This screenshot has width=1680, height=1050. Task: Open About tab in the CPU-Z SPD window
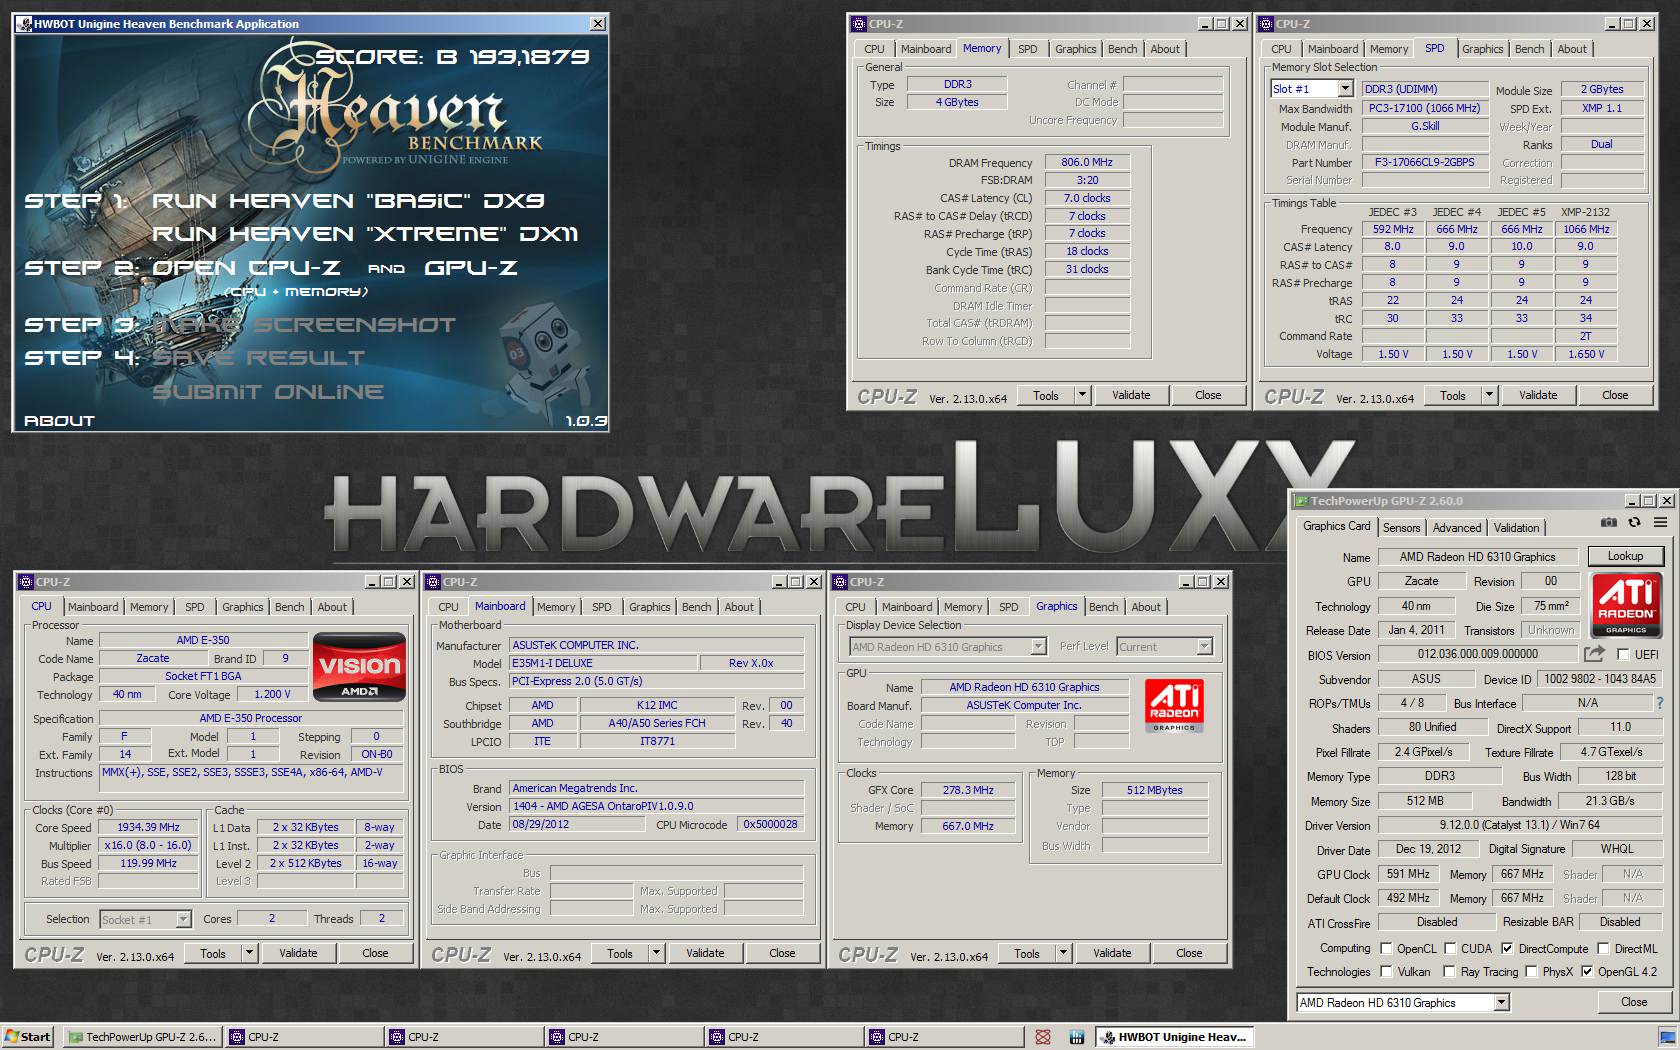(x=1571, y=49)
